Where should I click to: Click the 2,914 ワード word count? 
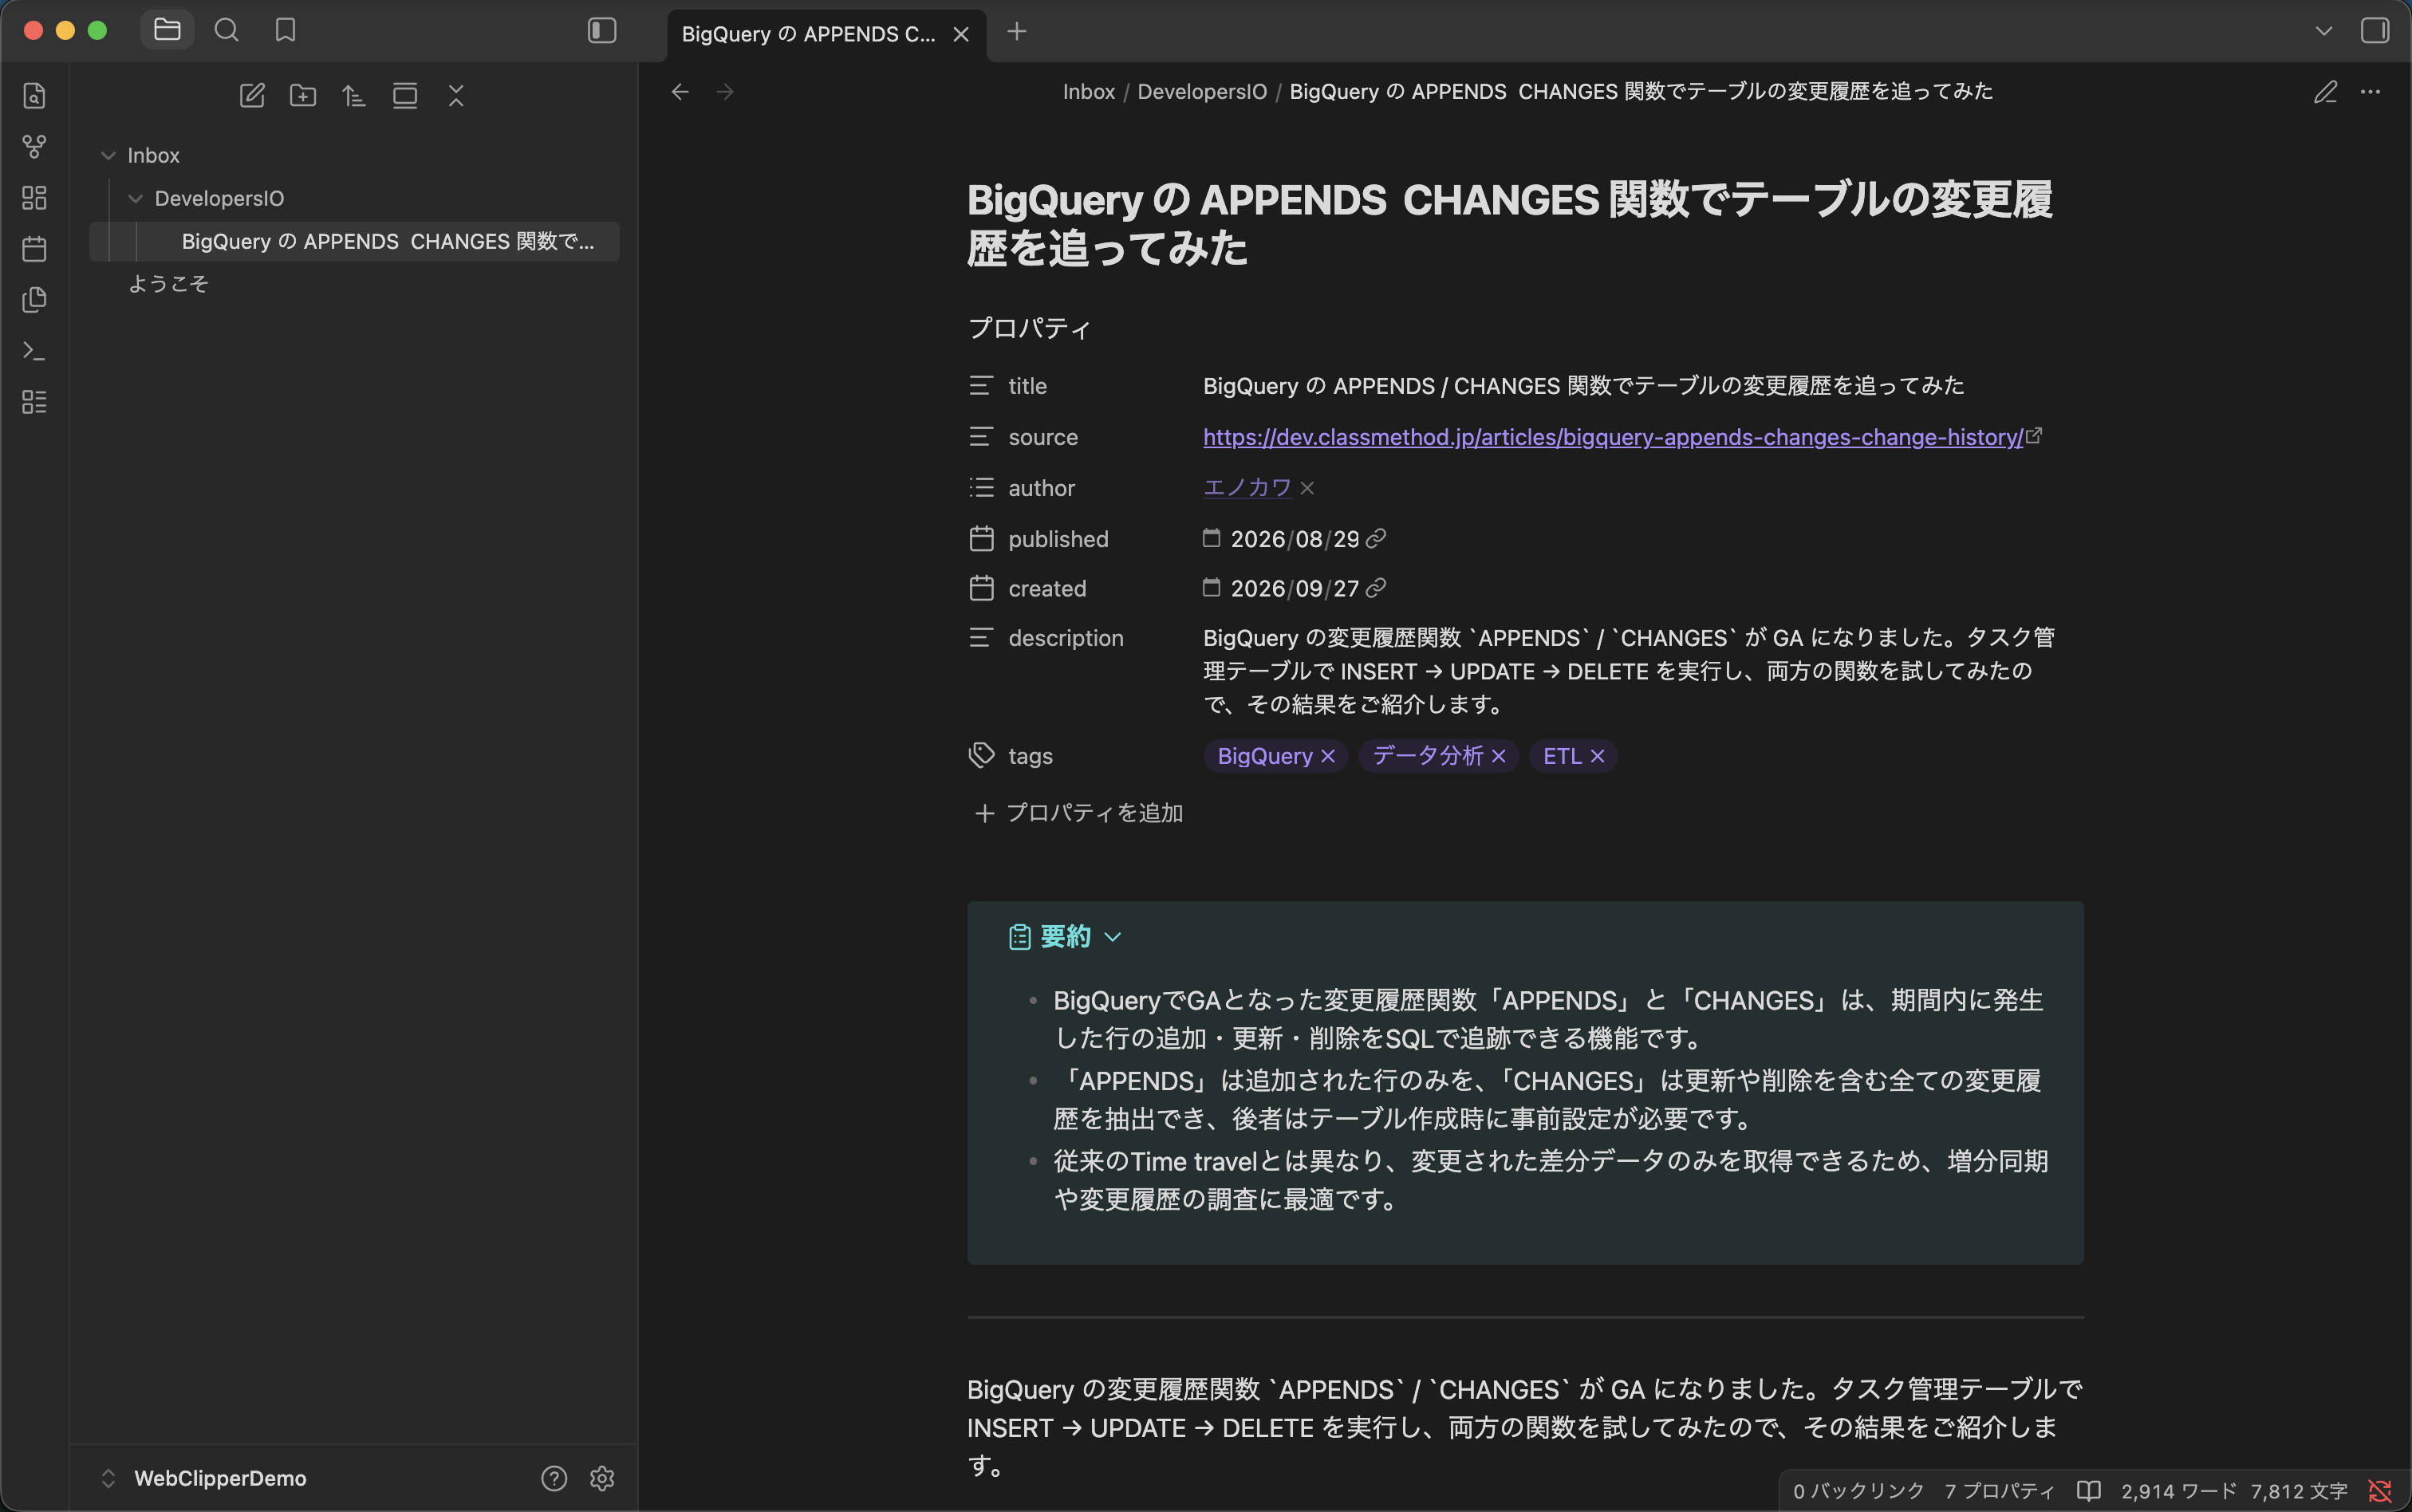pyautogui.click(x=2179, y=1491)
